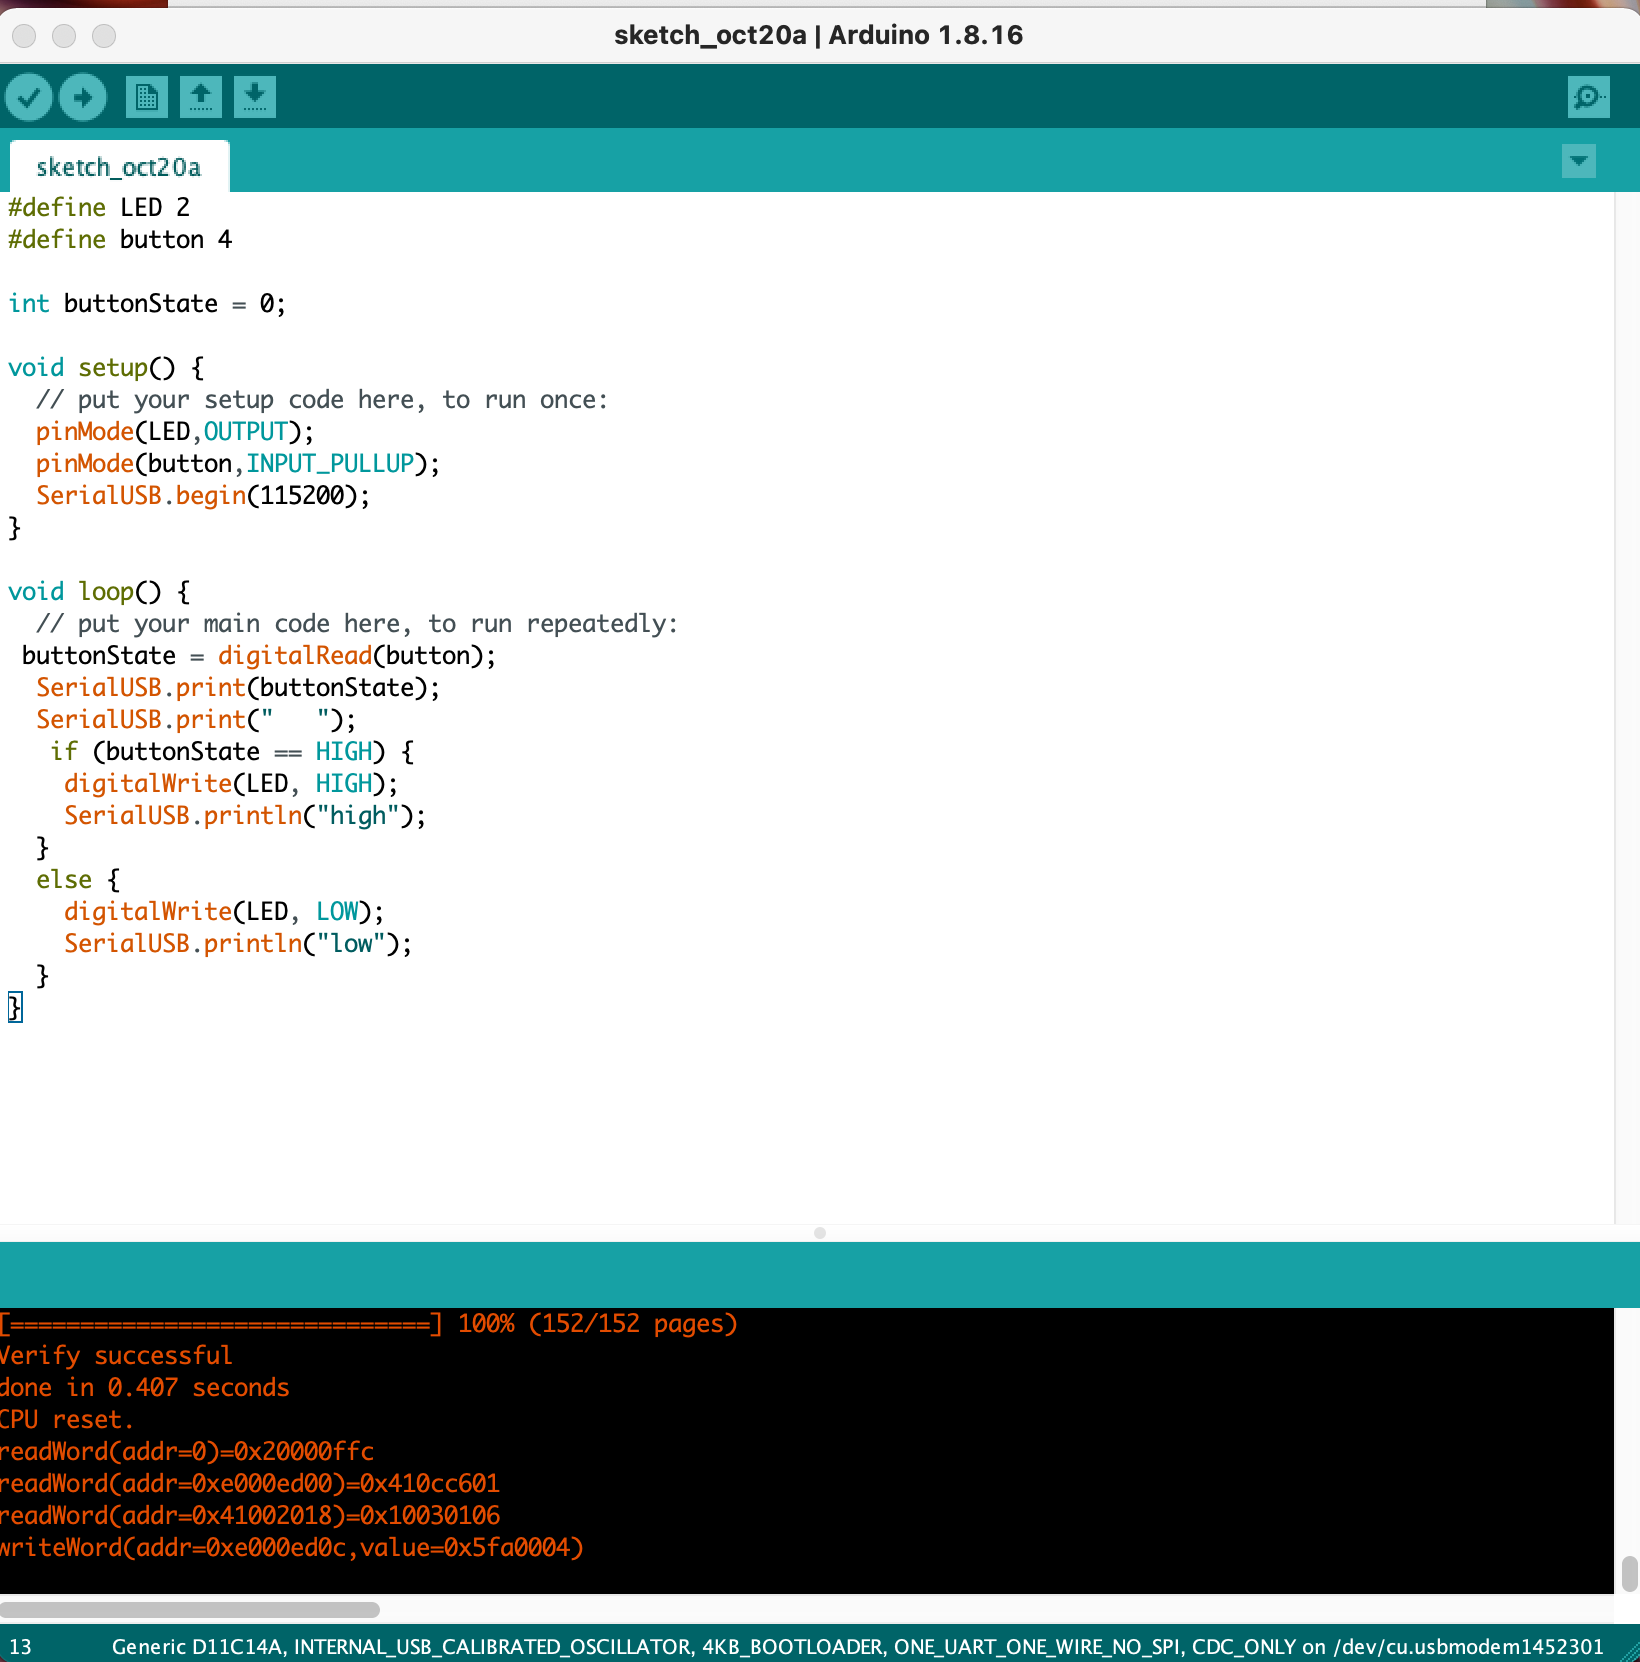Open the Serial Monitor magnifier icon
The height and width of the screenshot is (1662, 1640).
pos(1589,97)
